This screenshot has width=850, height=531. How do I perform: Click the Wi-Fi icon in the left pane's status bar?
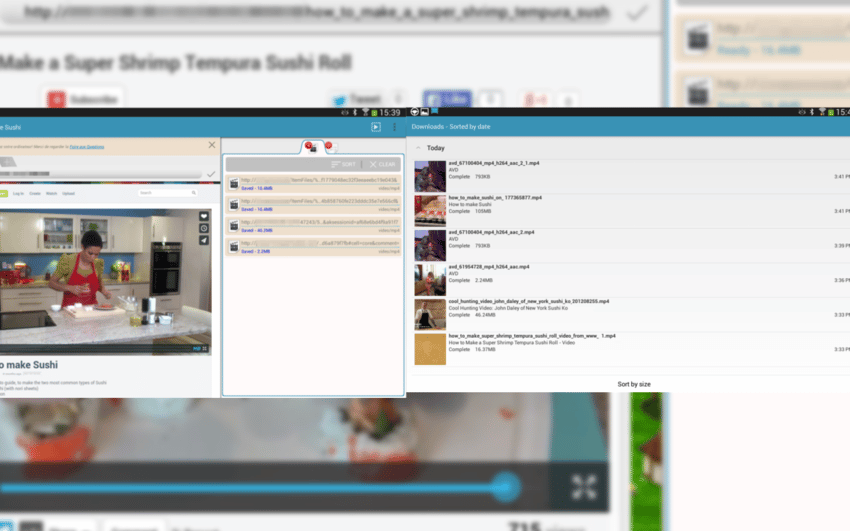365,112
